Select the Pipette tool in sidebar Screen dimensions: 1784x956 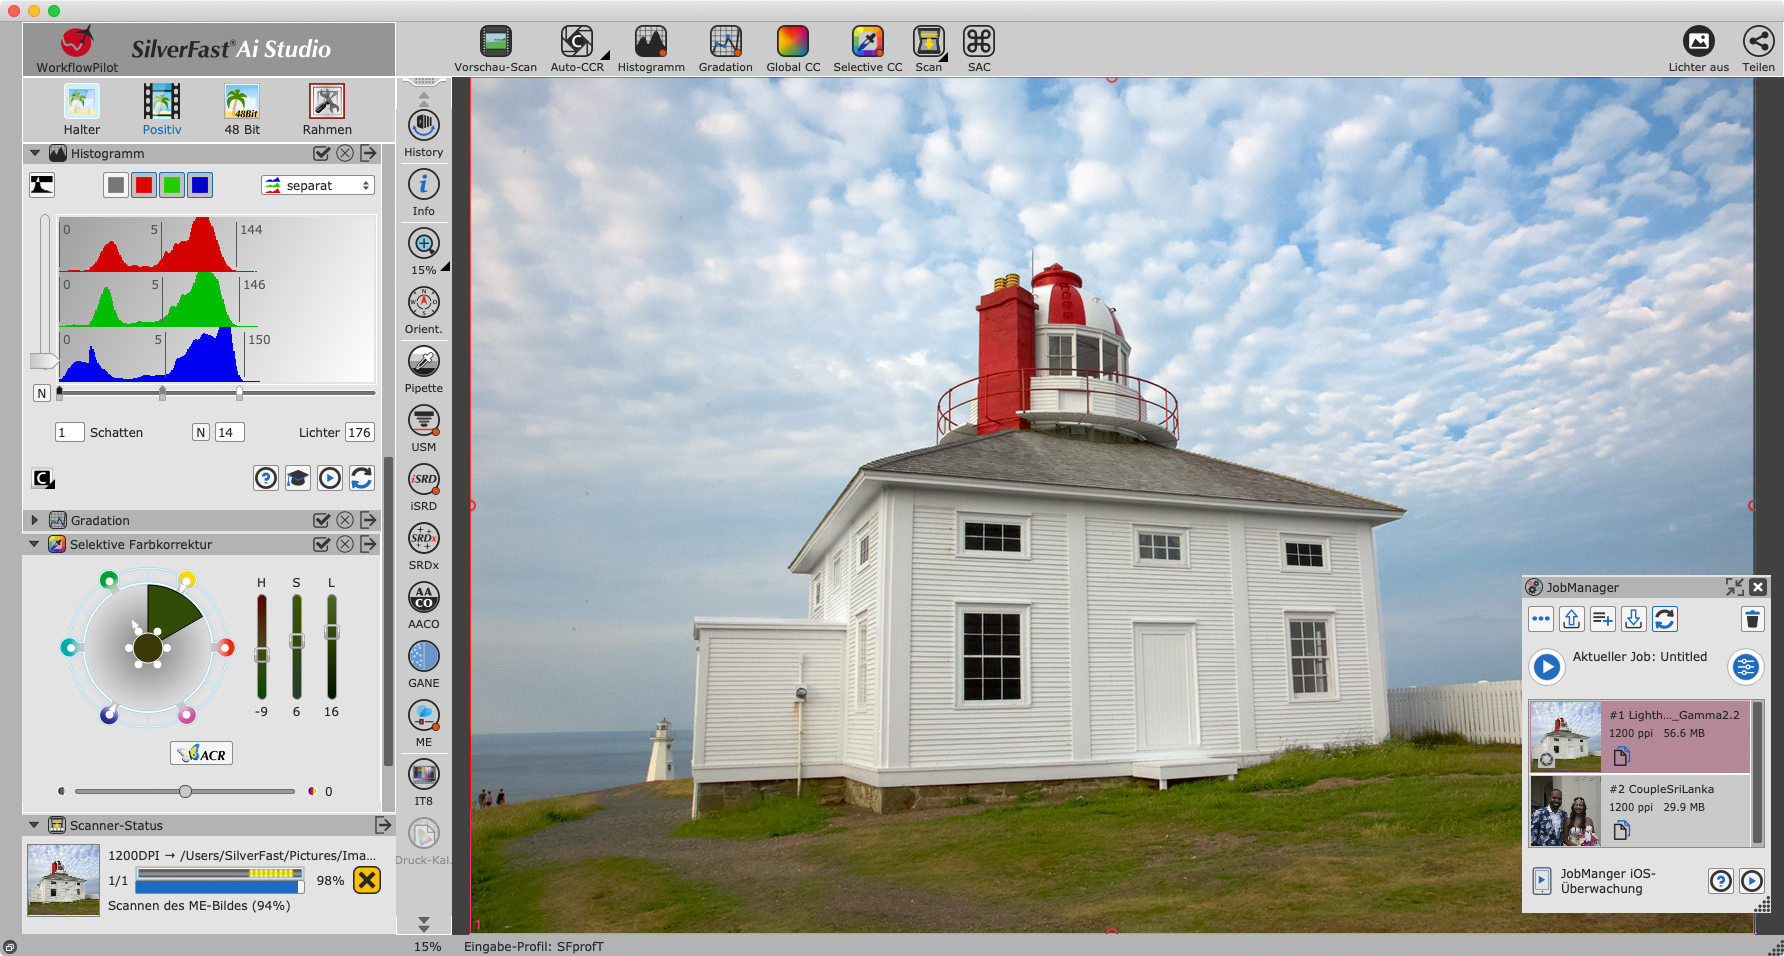(424, 361)
